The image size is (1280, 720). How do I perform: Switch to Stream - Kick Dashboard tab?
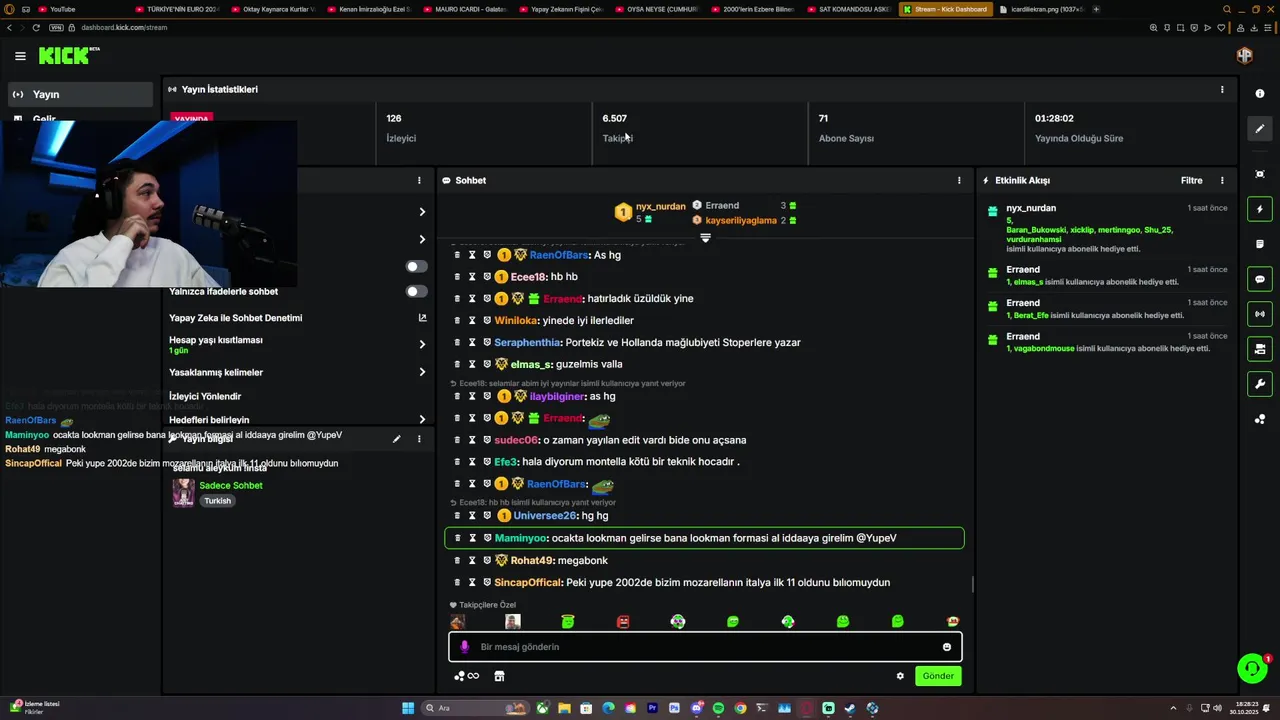(945, 9)
